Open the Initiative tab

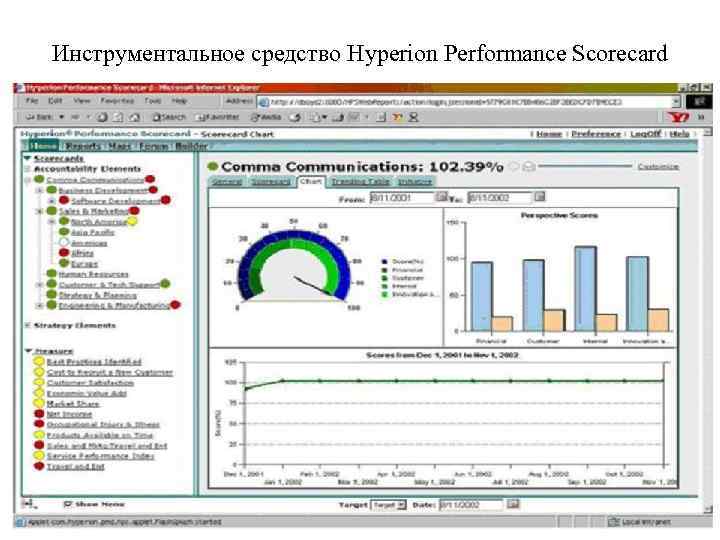click(x=415, y=181)
